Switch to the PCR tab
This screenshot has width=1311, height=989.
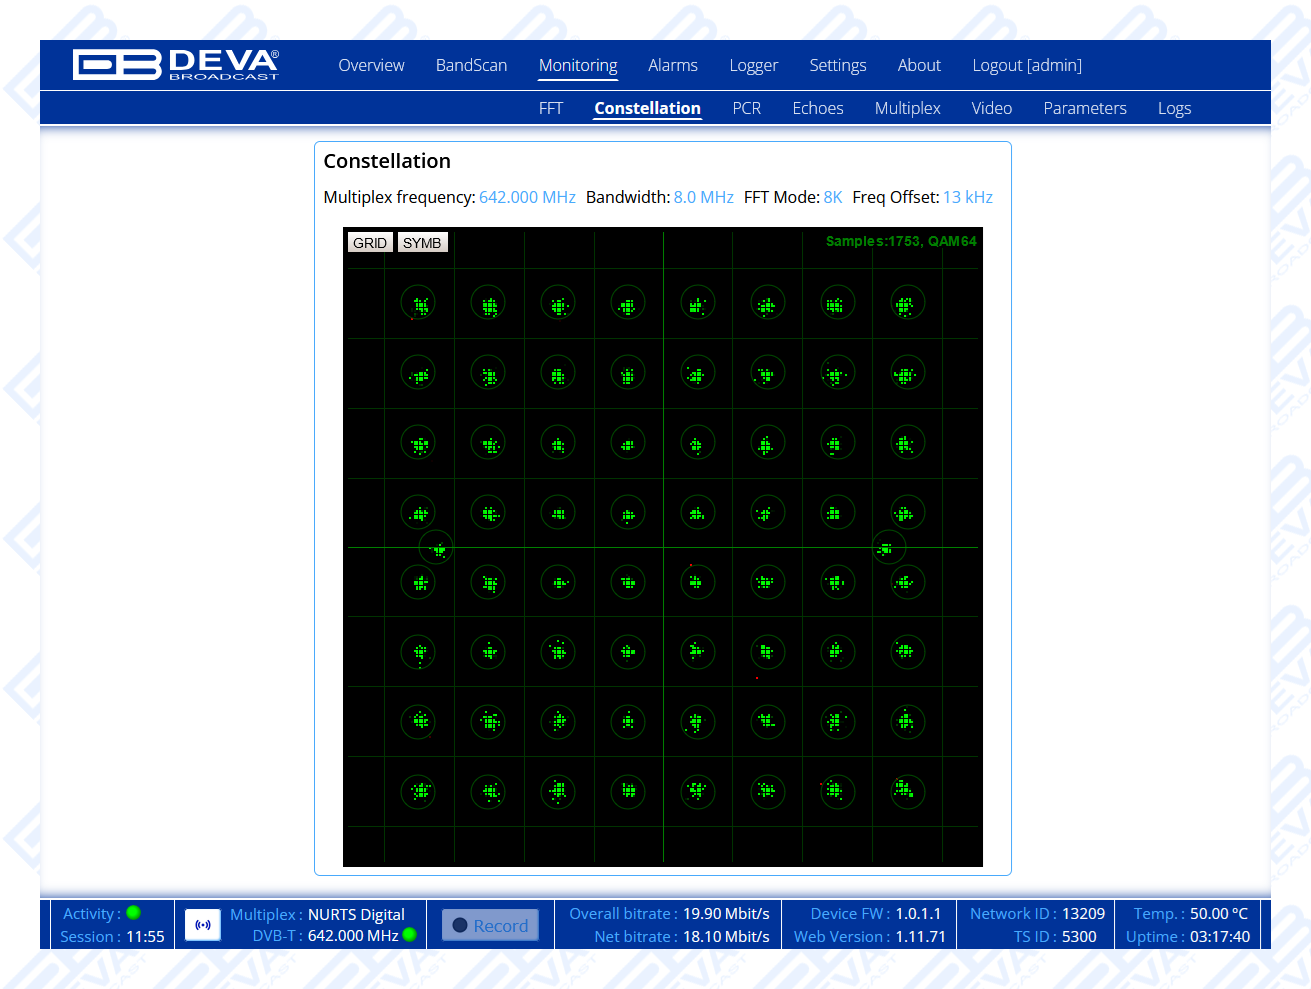746,108
